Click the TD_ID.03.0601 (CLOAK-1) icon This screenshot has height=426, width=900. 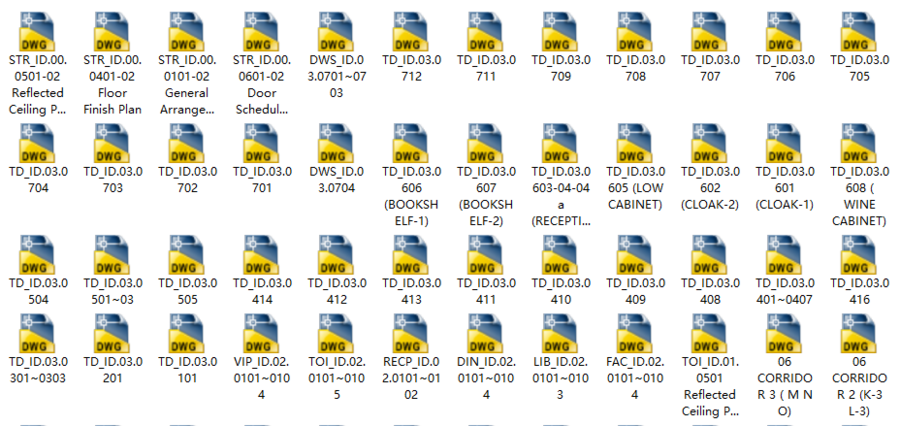[784, 144]
